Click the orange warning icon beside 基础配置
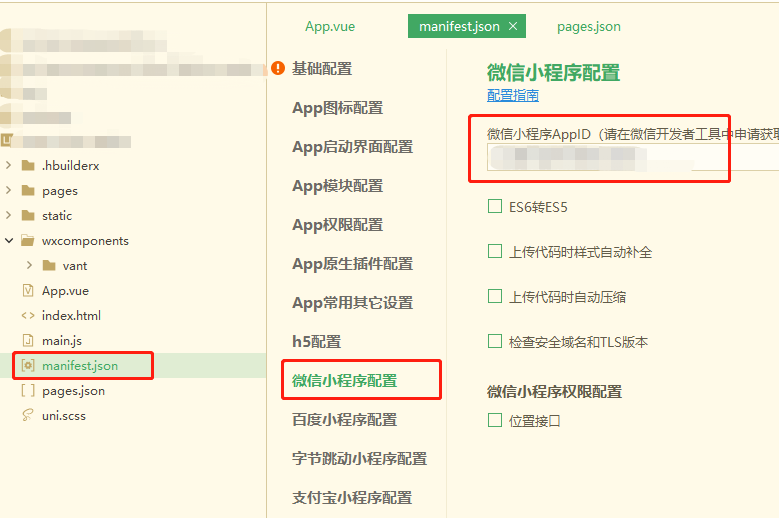Screen dimensions: 779x518 pos(278,68)
